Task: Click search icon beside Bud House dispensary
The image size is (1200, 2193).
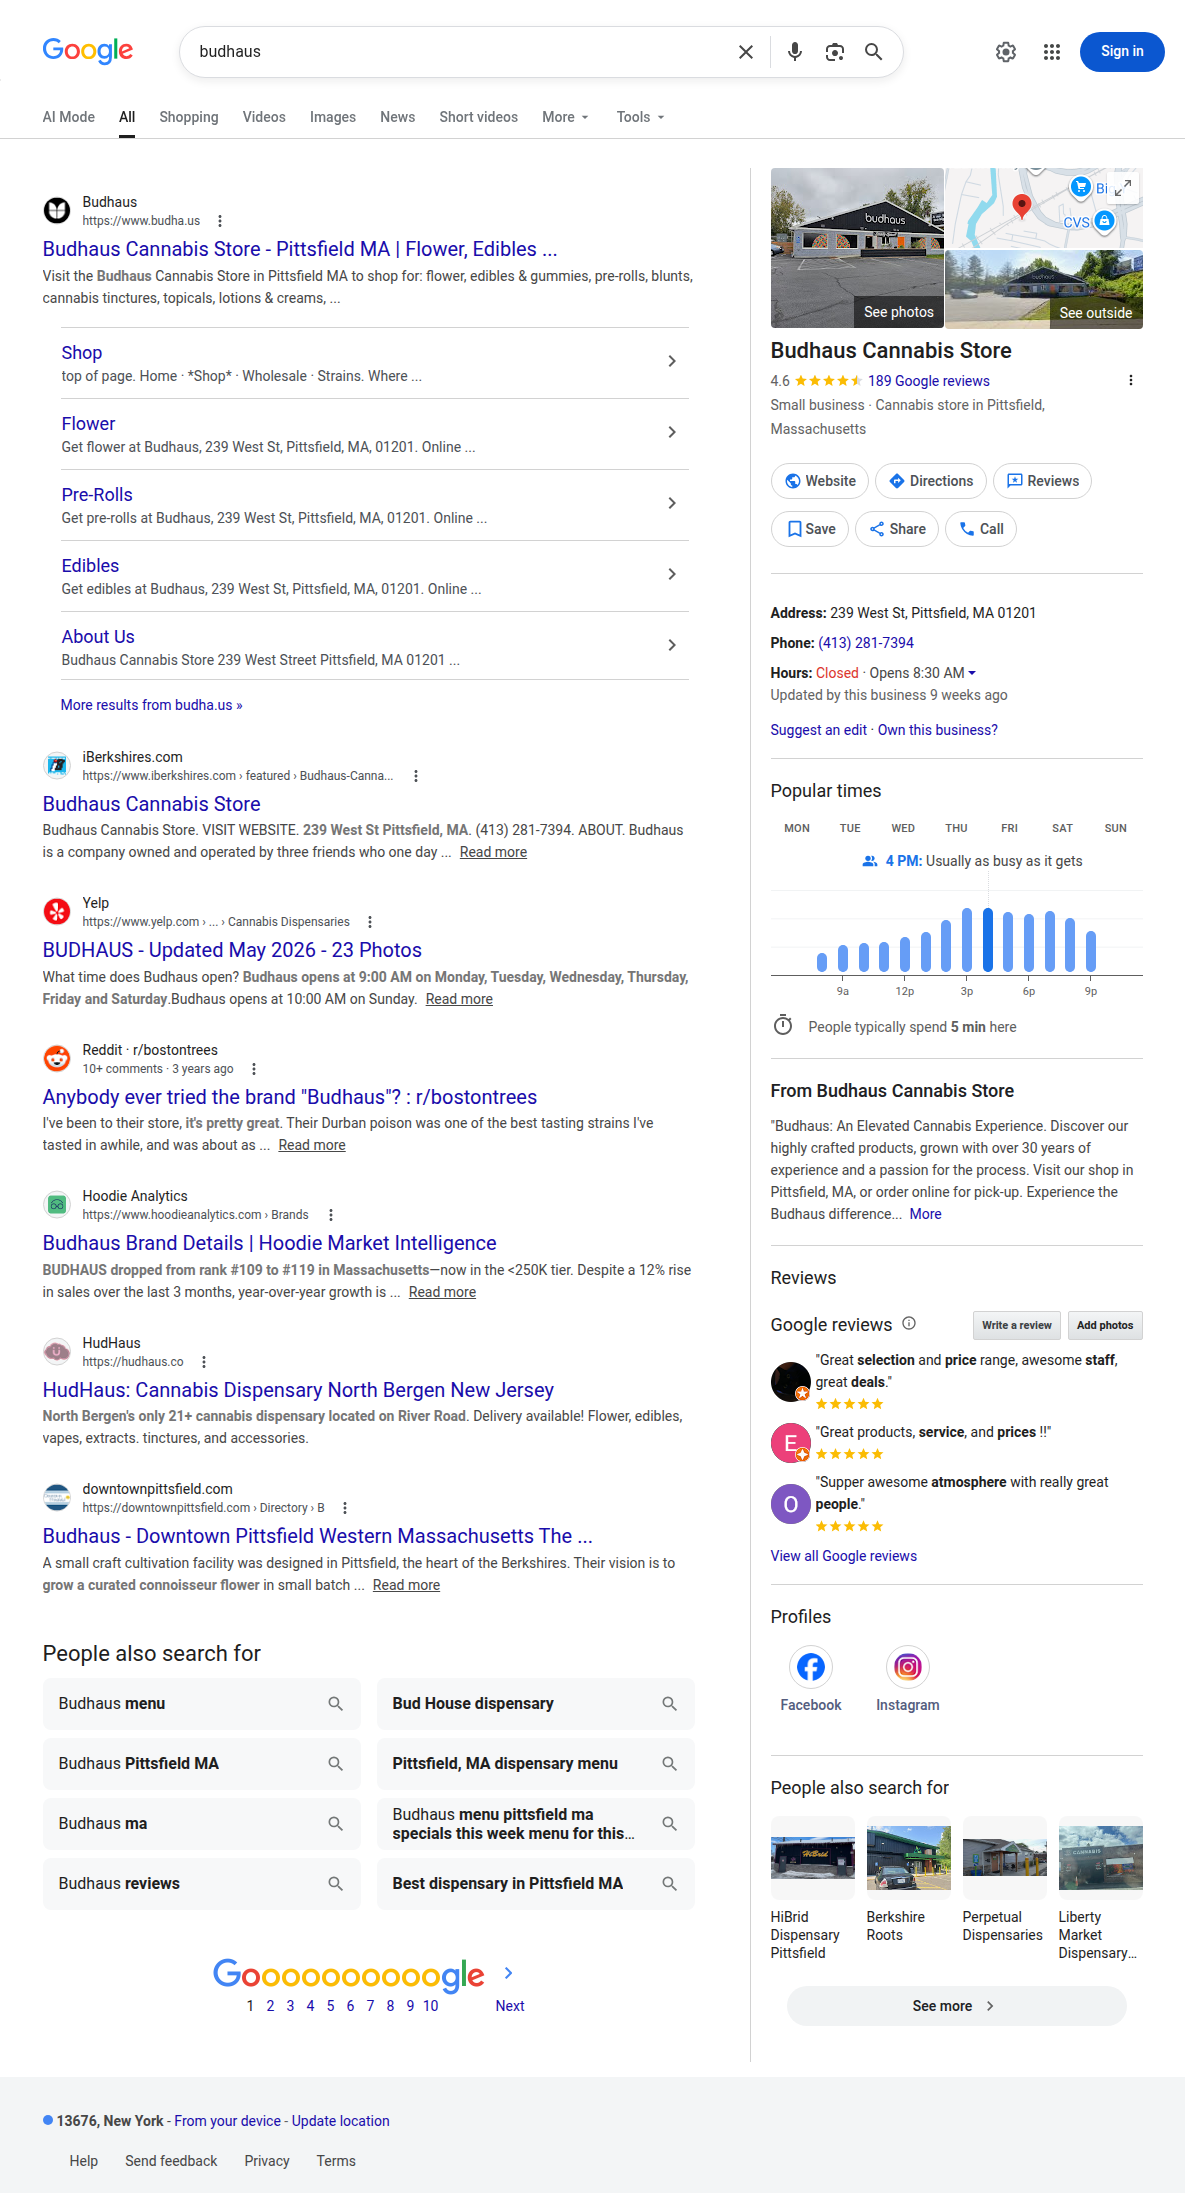Action: click(670, 1704)
